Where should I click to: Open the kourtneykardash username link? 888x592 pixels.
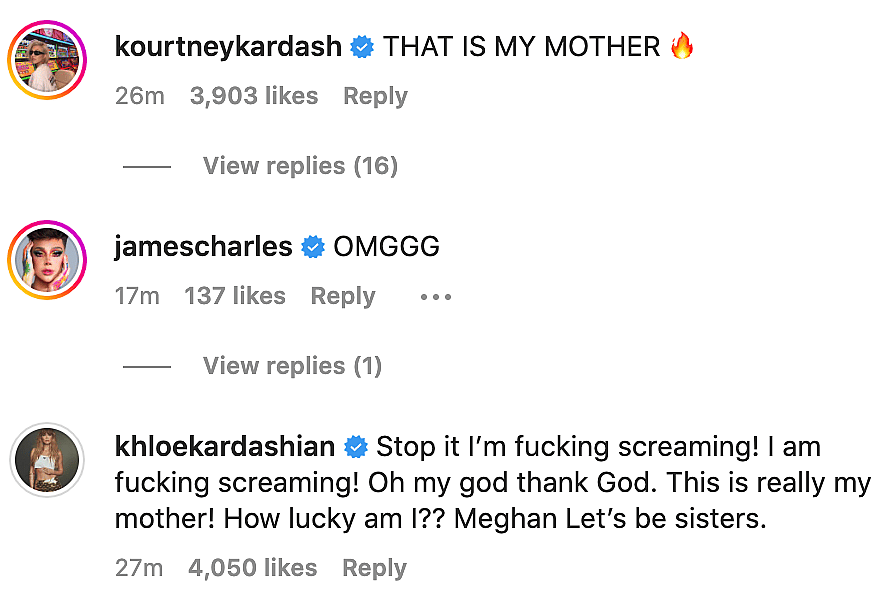point(228,46)
